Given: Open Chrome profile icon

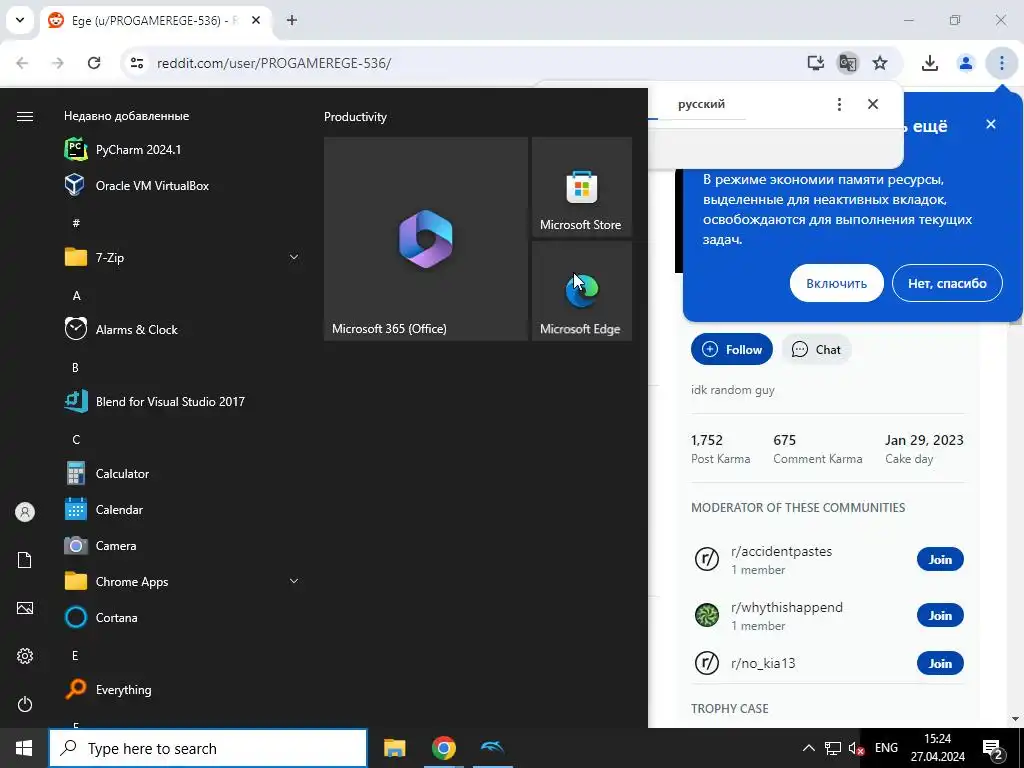Looking at the screenshot, I should pos(966,63).
